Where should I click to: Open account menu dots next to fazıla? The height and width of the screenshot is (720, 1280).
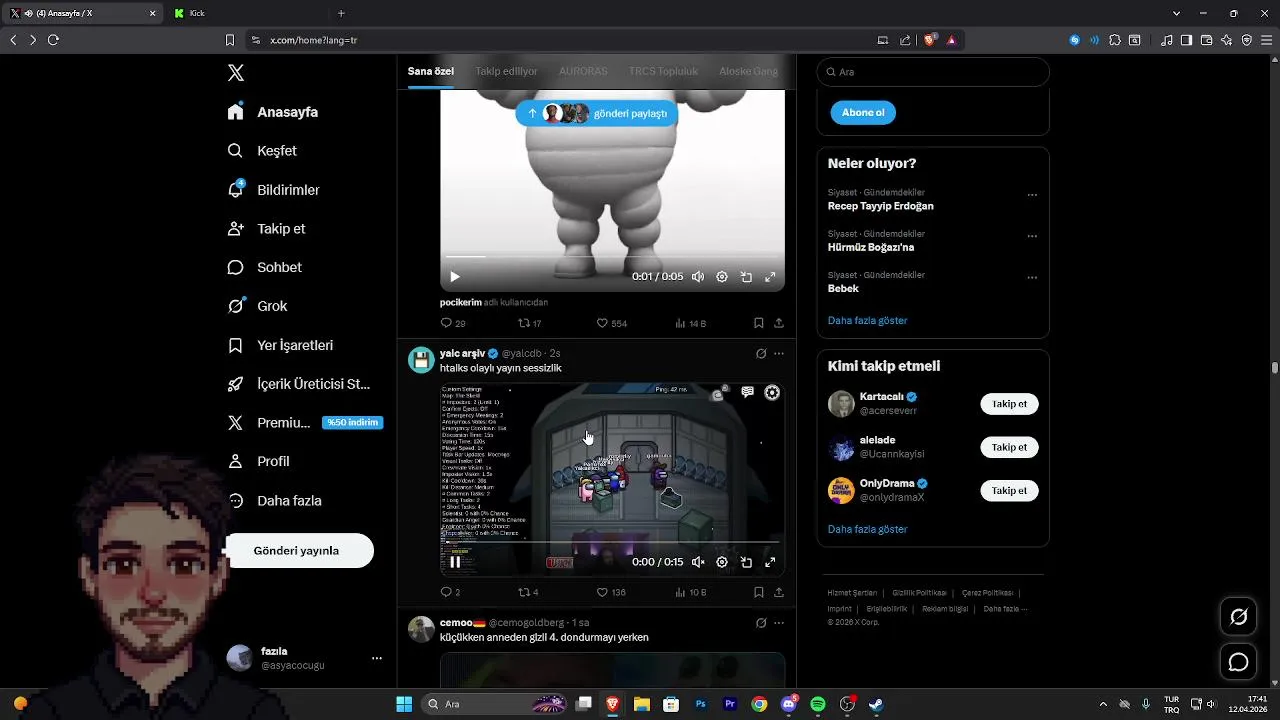click(x=377, y=658)
